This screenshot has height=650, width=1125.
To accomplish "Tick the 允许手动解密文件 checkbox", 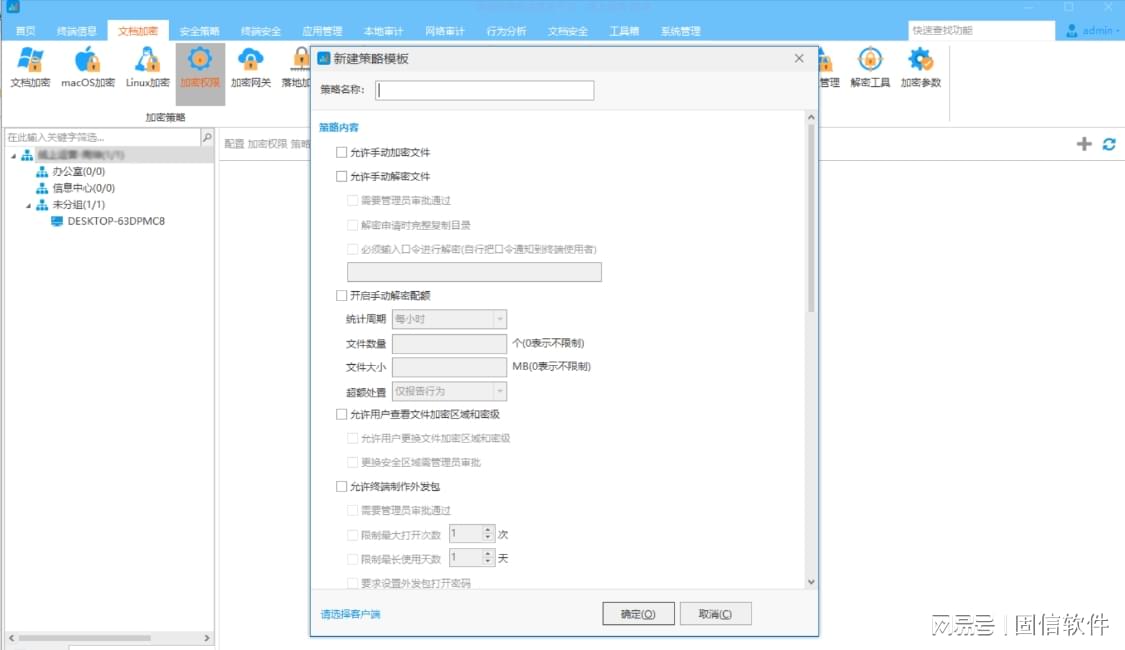I will tap(342, 177).
